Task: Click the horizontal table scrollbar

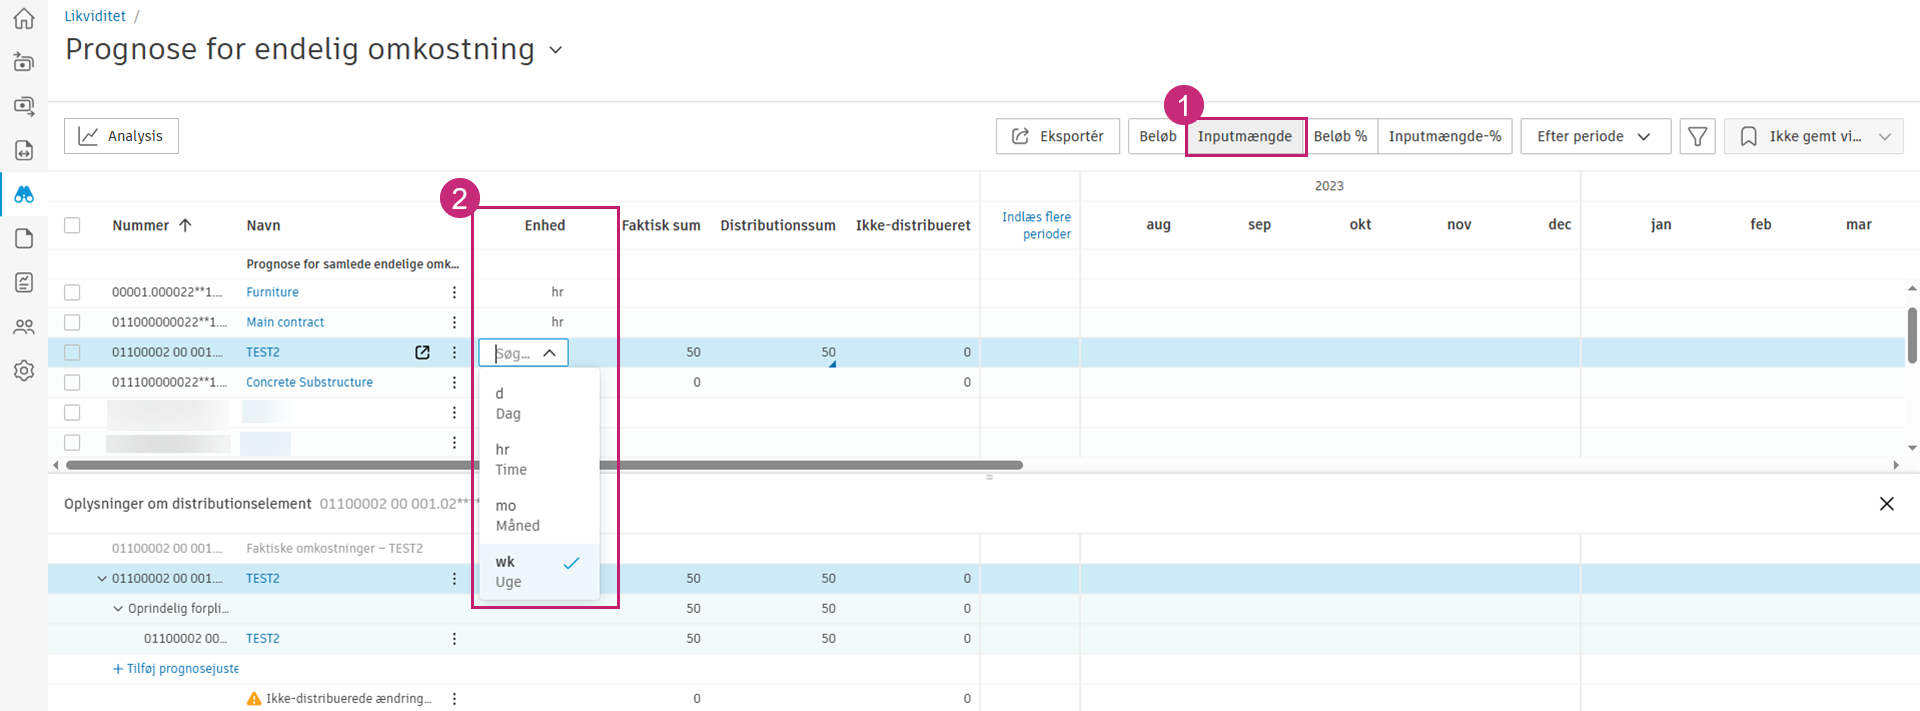Action: [544, 465]
